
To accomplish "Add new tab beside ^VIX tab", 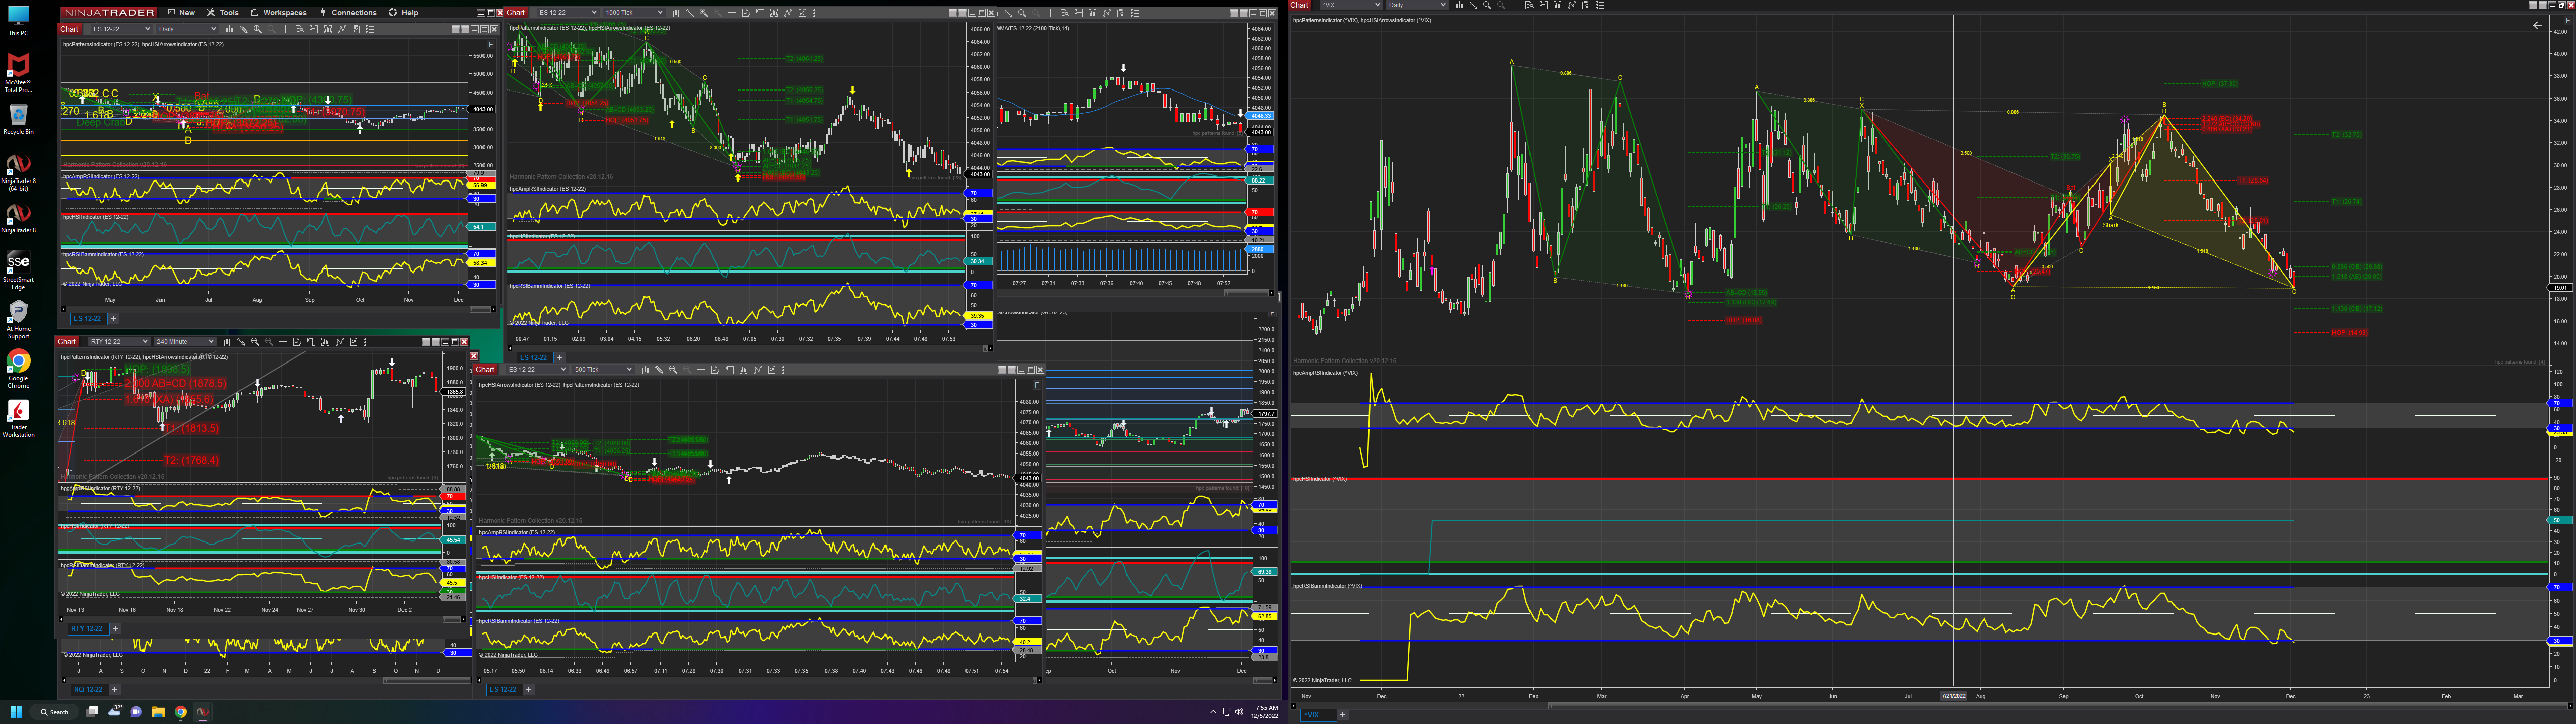I will tap(1342, 715).
